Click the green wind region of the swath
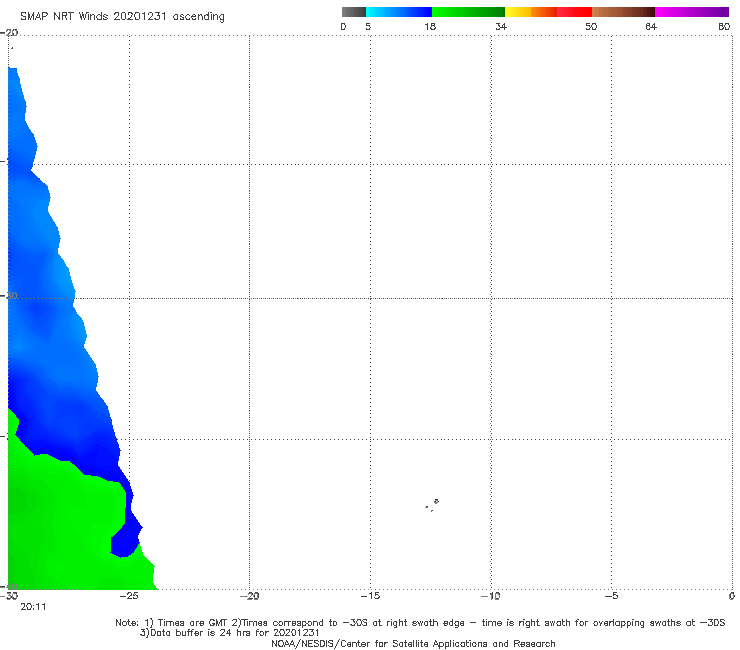 coord(61,524)
